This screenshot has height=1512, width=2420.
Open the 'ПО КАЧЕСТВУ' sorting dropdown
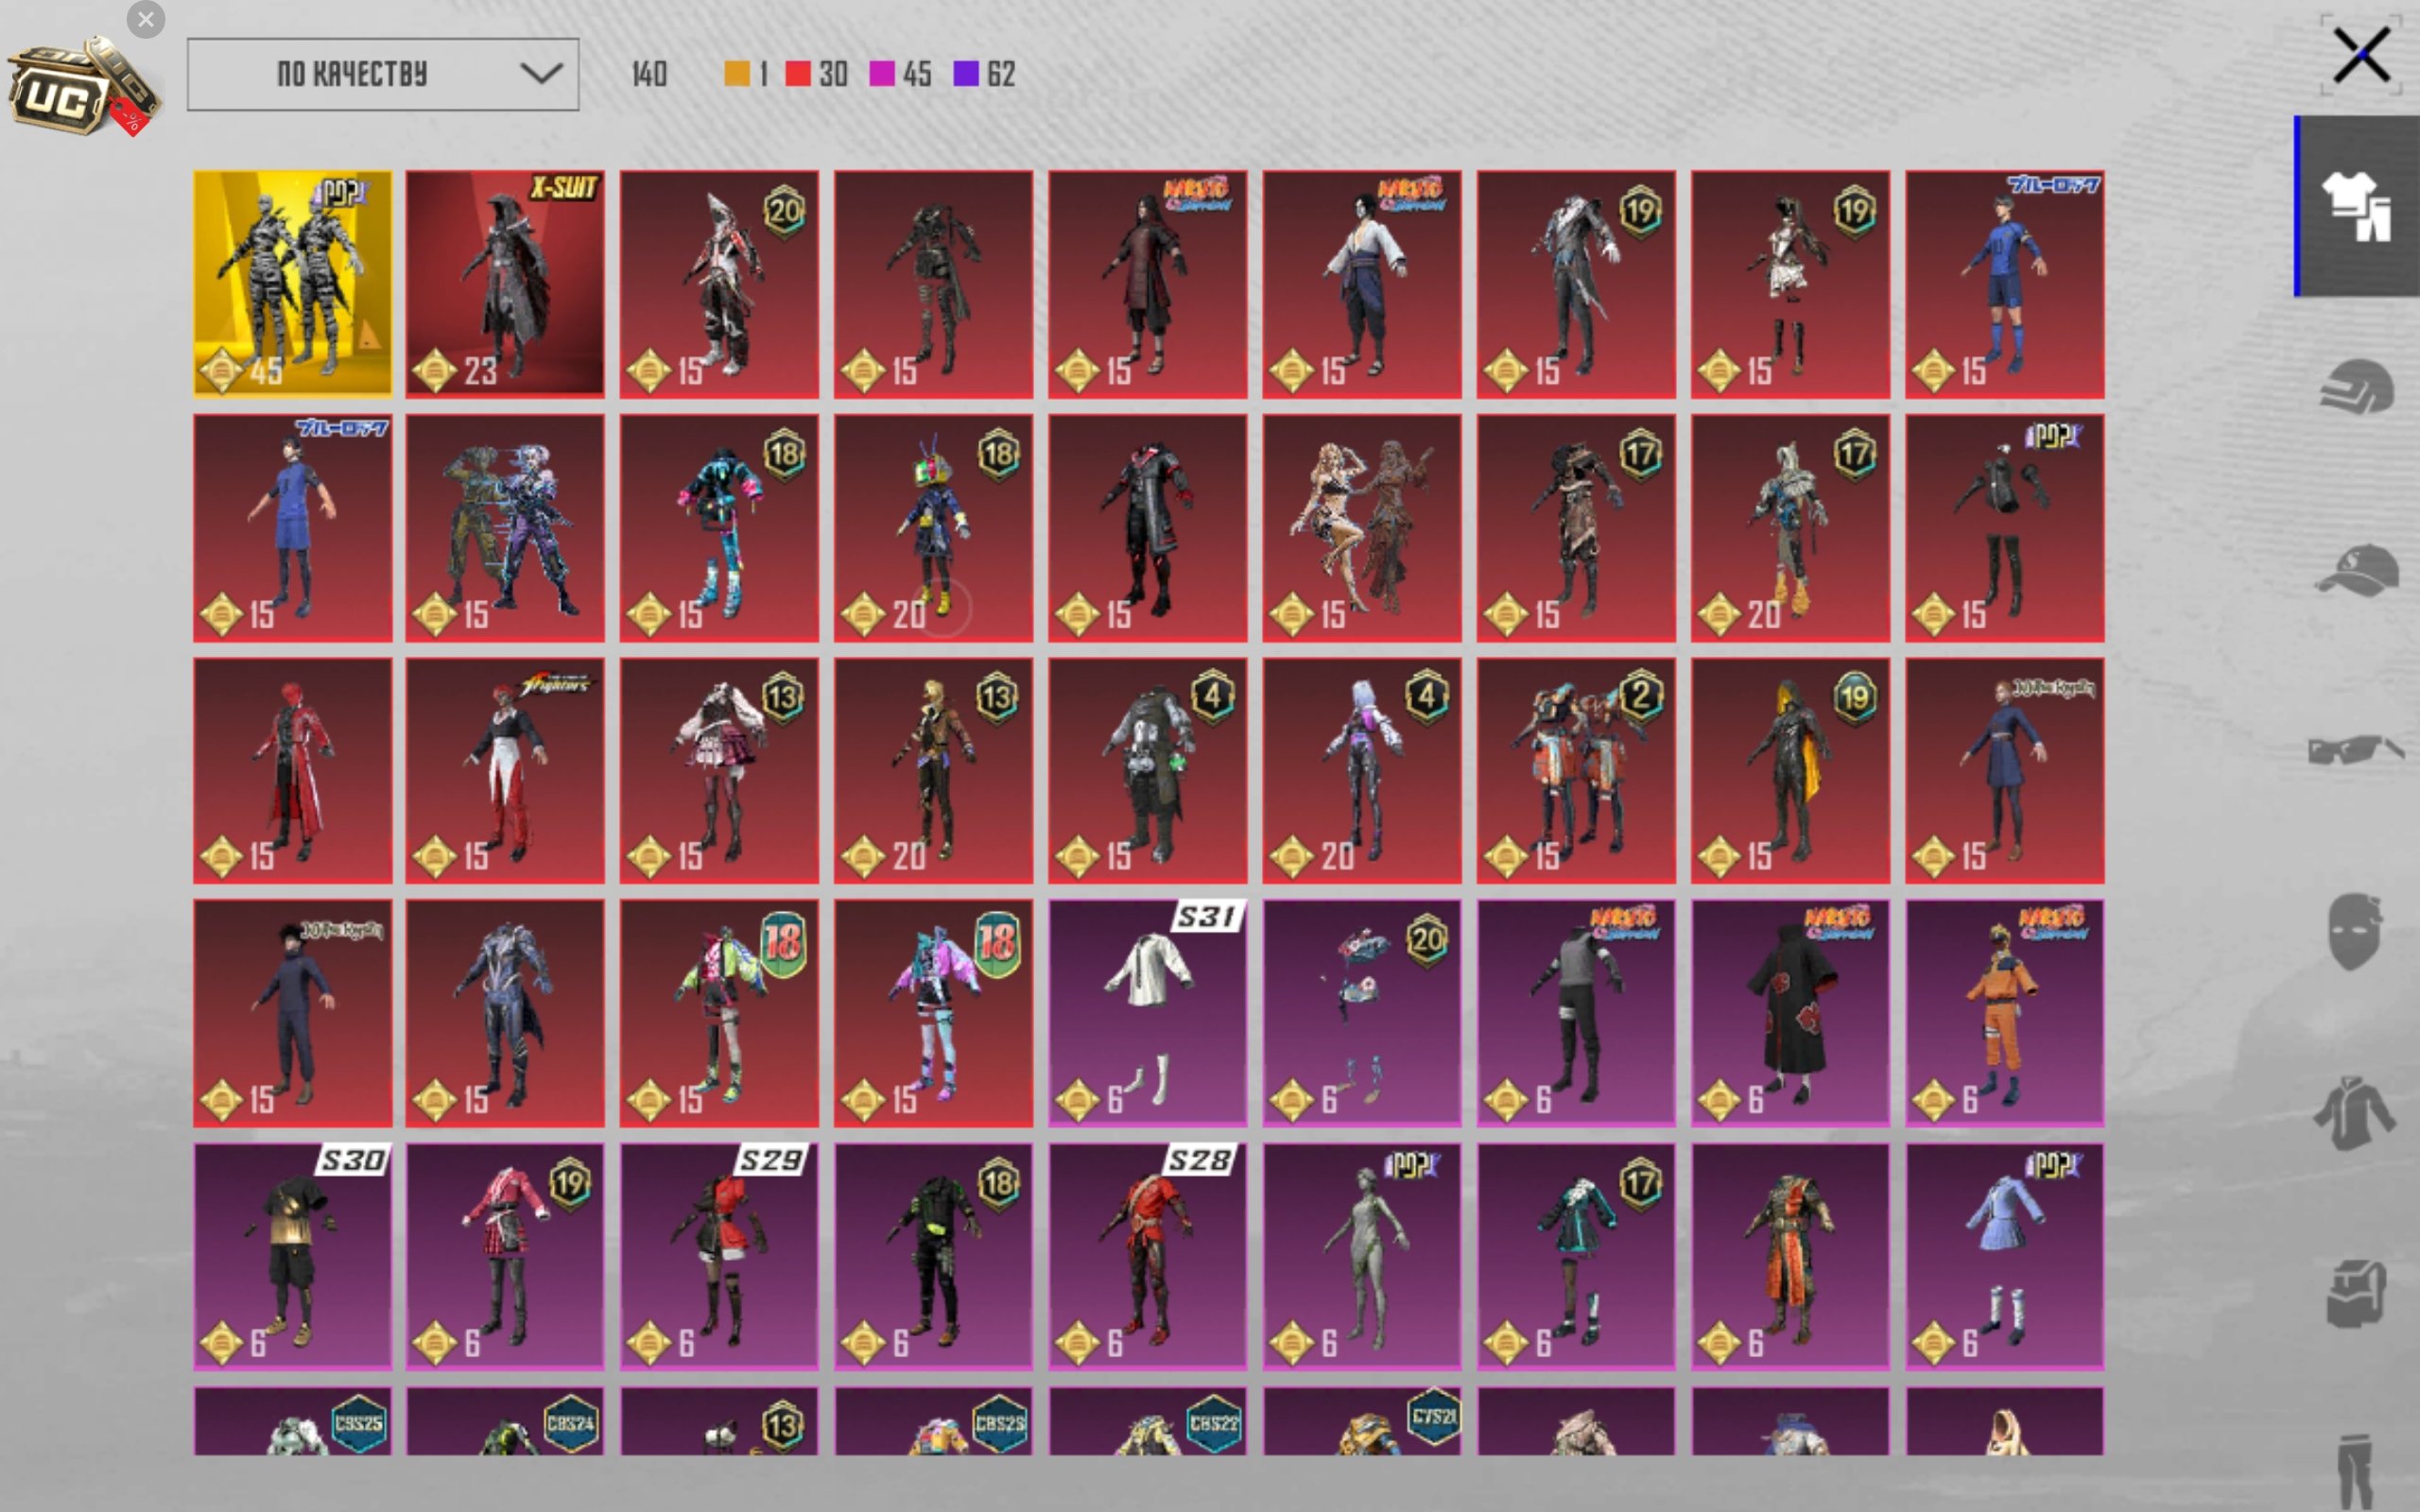(x=383, y=74)
